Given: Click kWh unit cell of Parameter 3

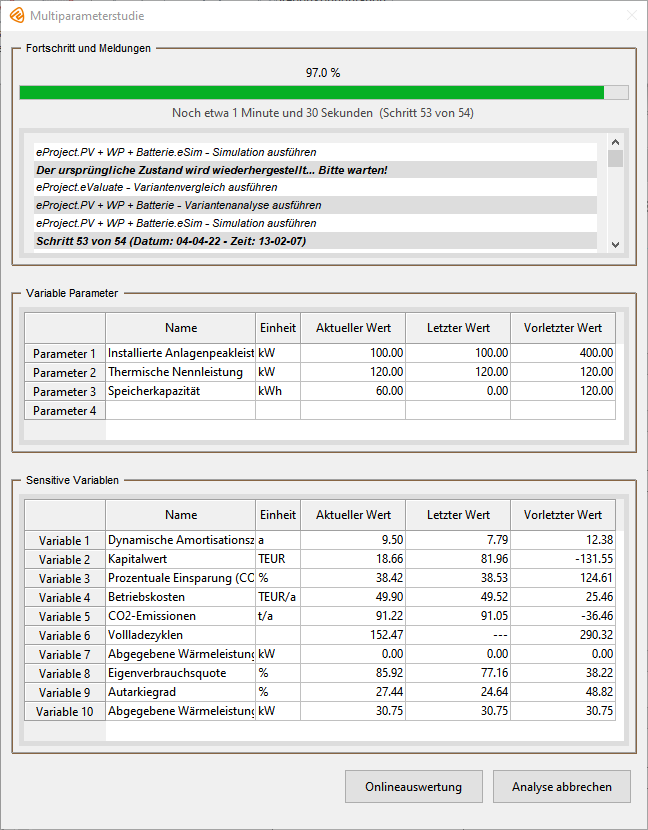Looking at the screenshot, I should pos(278,391).
